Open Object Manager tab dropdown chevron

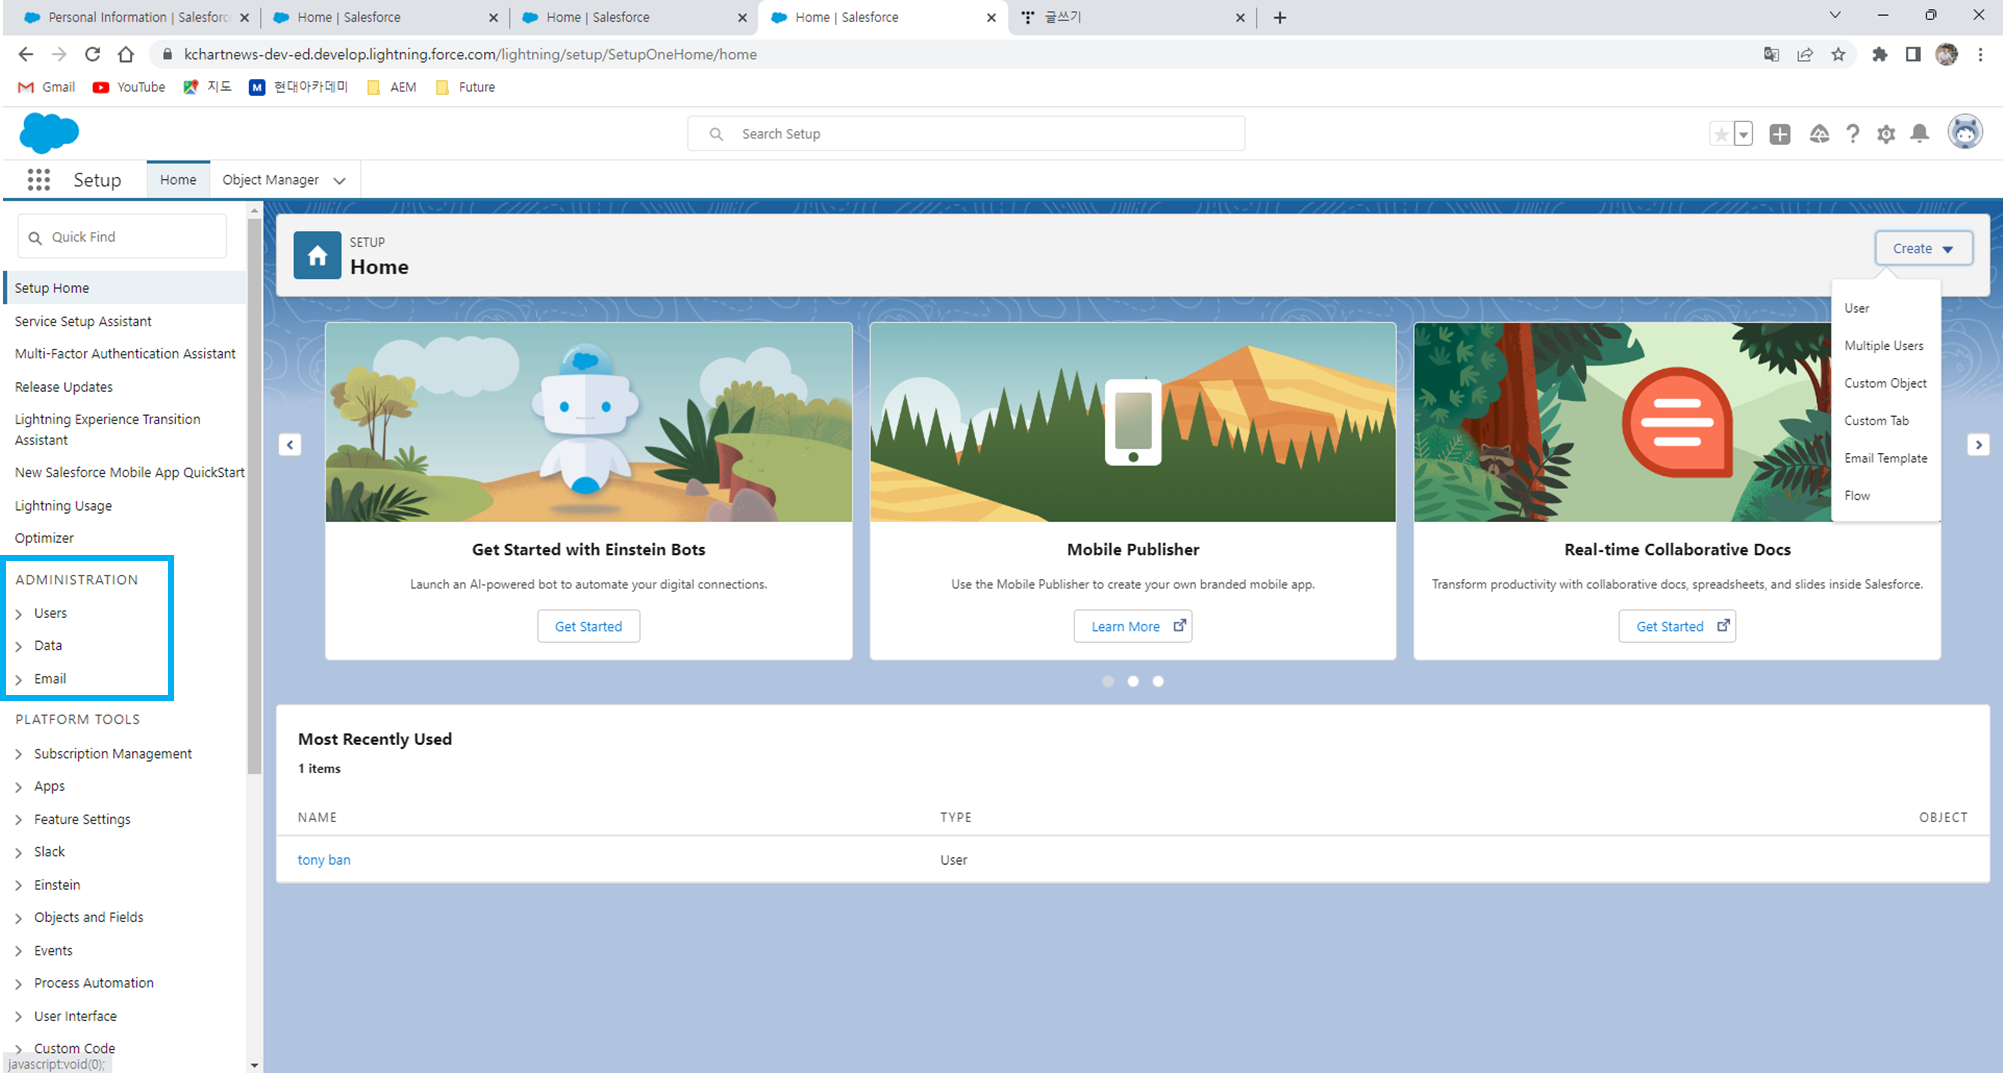(340, 180)
